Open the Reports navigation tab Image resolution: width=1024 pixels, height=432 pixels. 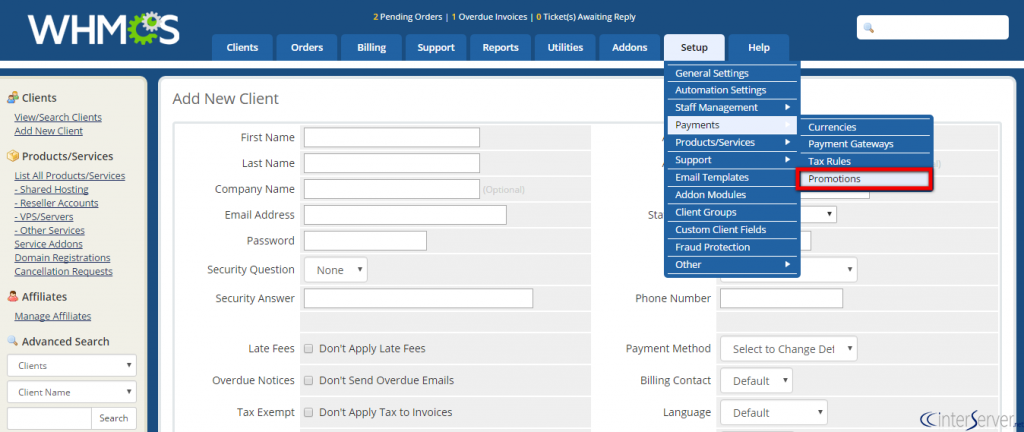(501, 48)
